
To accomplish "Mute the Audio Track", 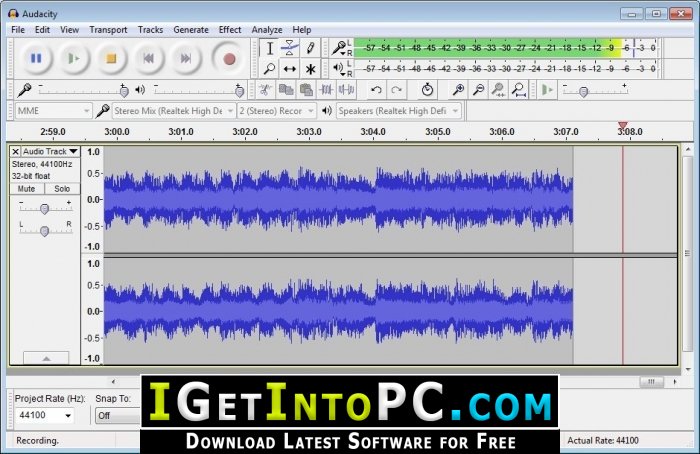I will [26, 189].
